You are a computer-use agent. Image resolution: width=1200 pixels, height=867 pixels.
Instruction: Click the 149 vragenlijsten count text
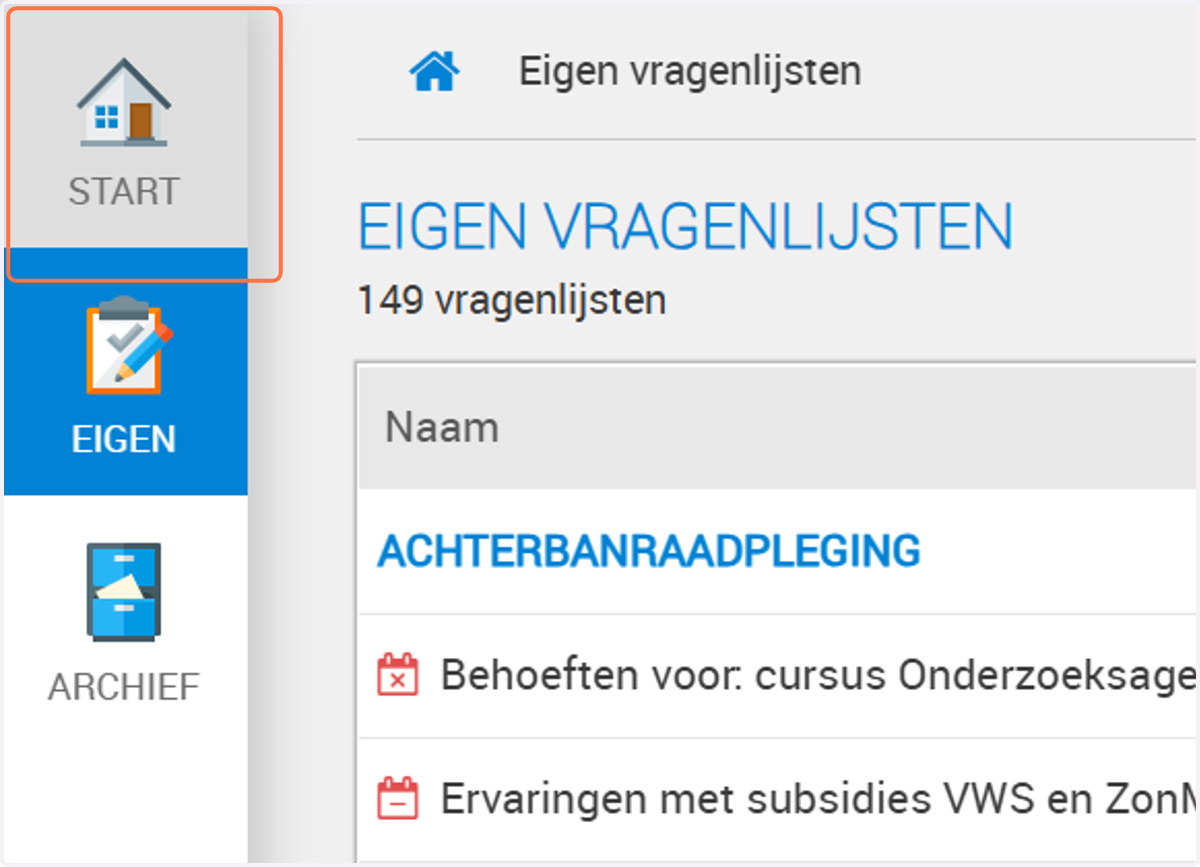click(512, 299)
